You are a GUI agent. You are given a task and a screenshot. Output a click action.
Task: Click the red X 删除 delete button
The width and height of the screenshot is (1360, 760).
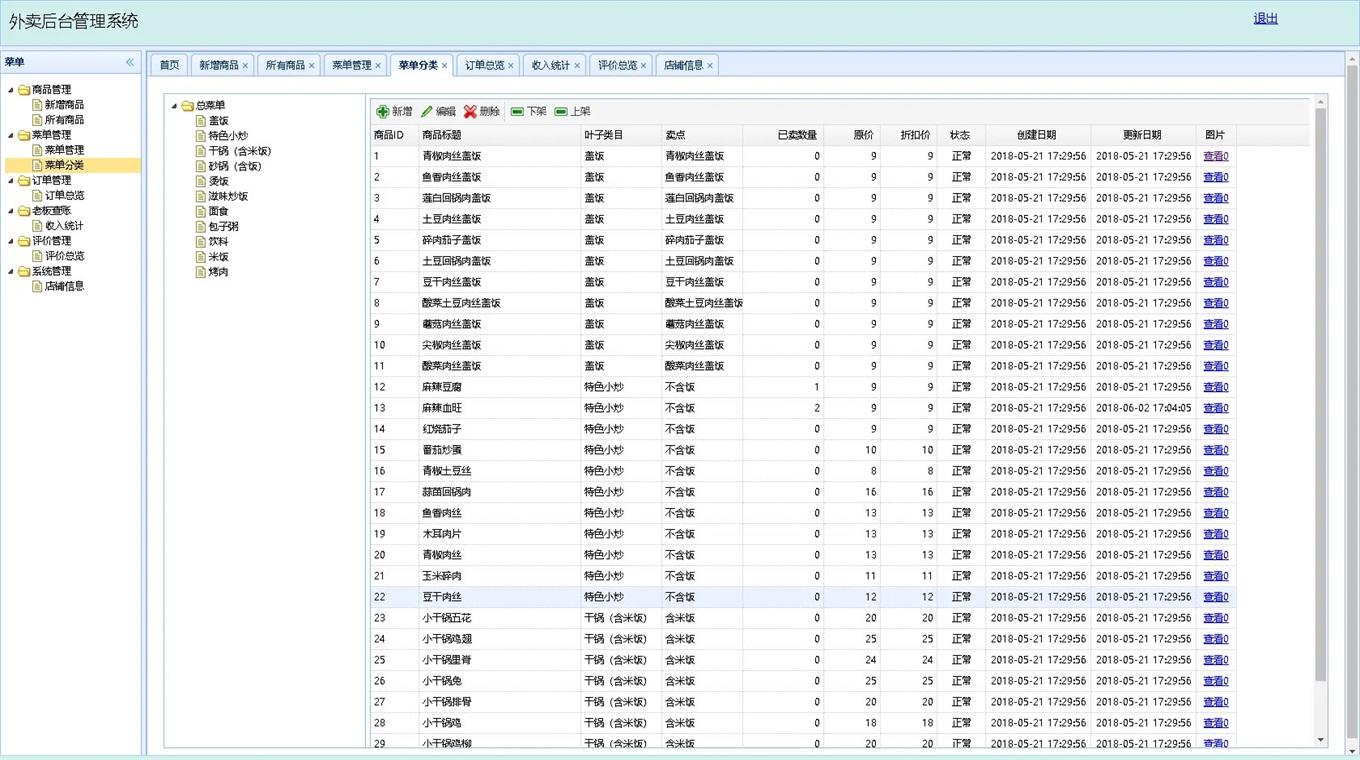482,112
